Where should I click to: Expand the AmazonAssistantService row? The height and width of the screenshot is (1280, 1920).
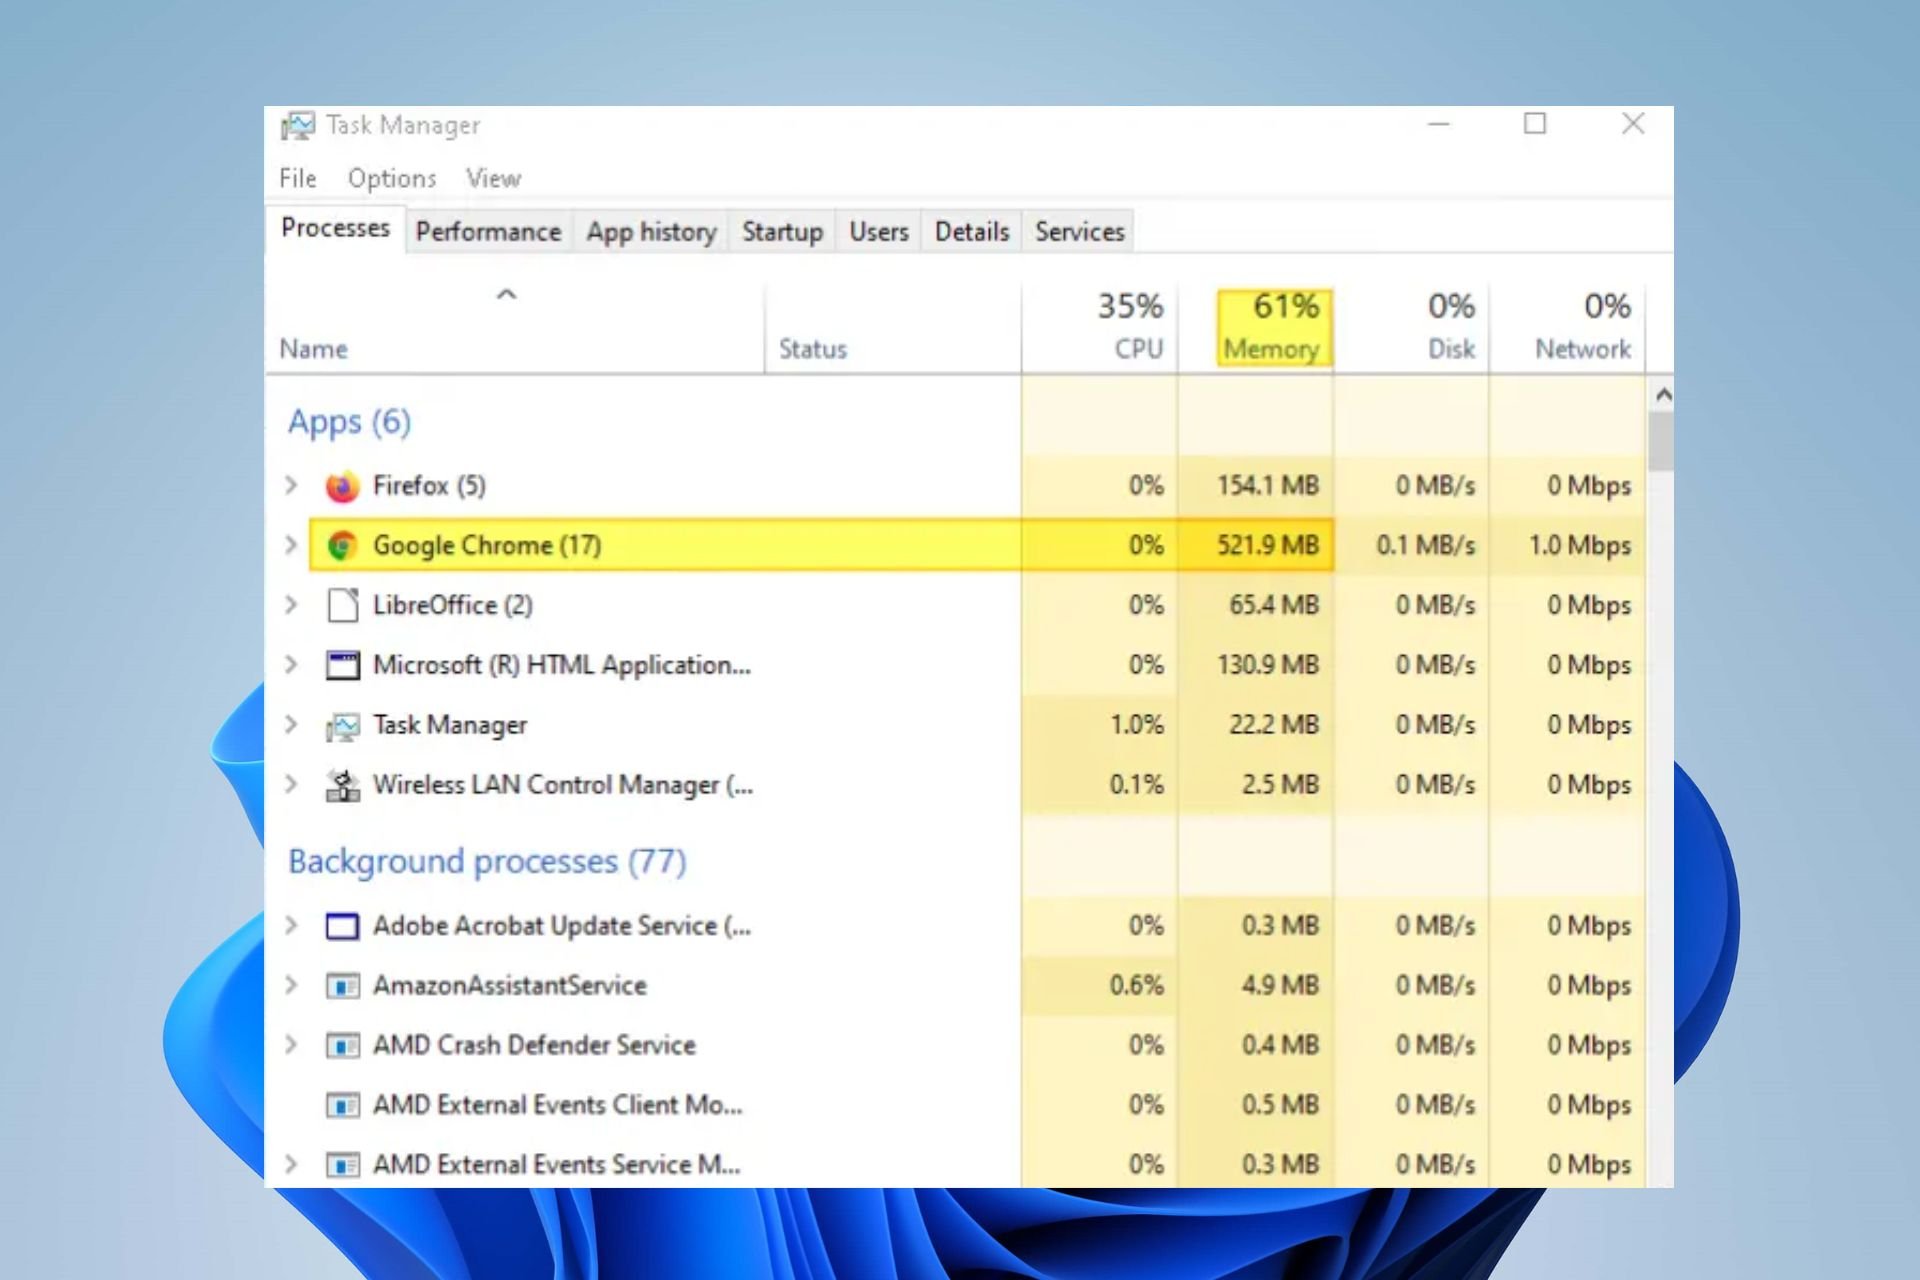pos(291,985)
